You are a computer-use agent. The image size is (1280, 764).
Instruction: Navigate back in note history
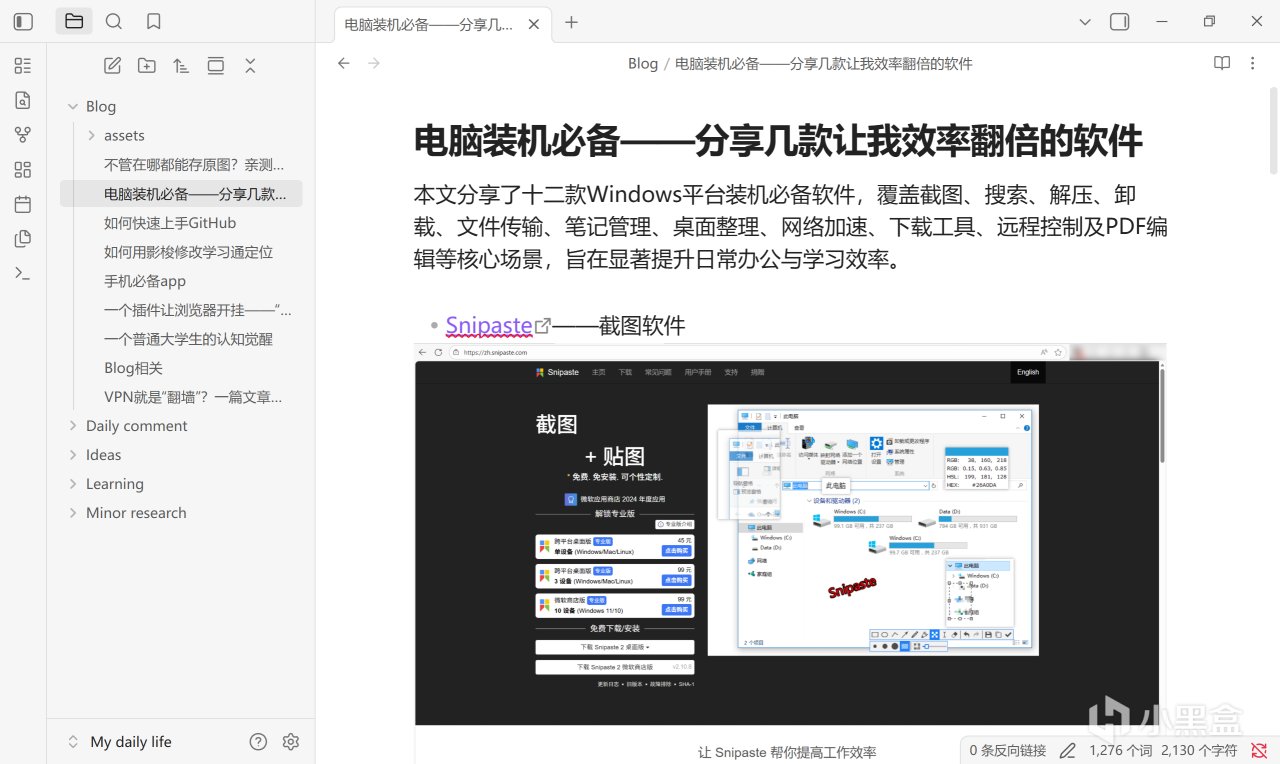[x=344, y=63]
